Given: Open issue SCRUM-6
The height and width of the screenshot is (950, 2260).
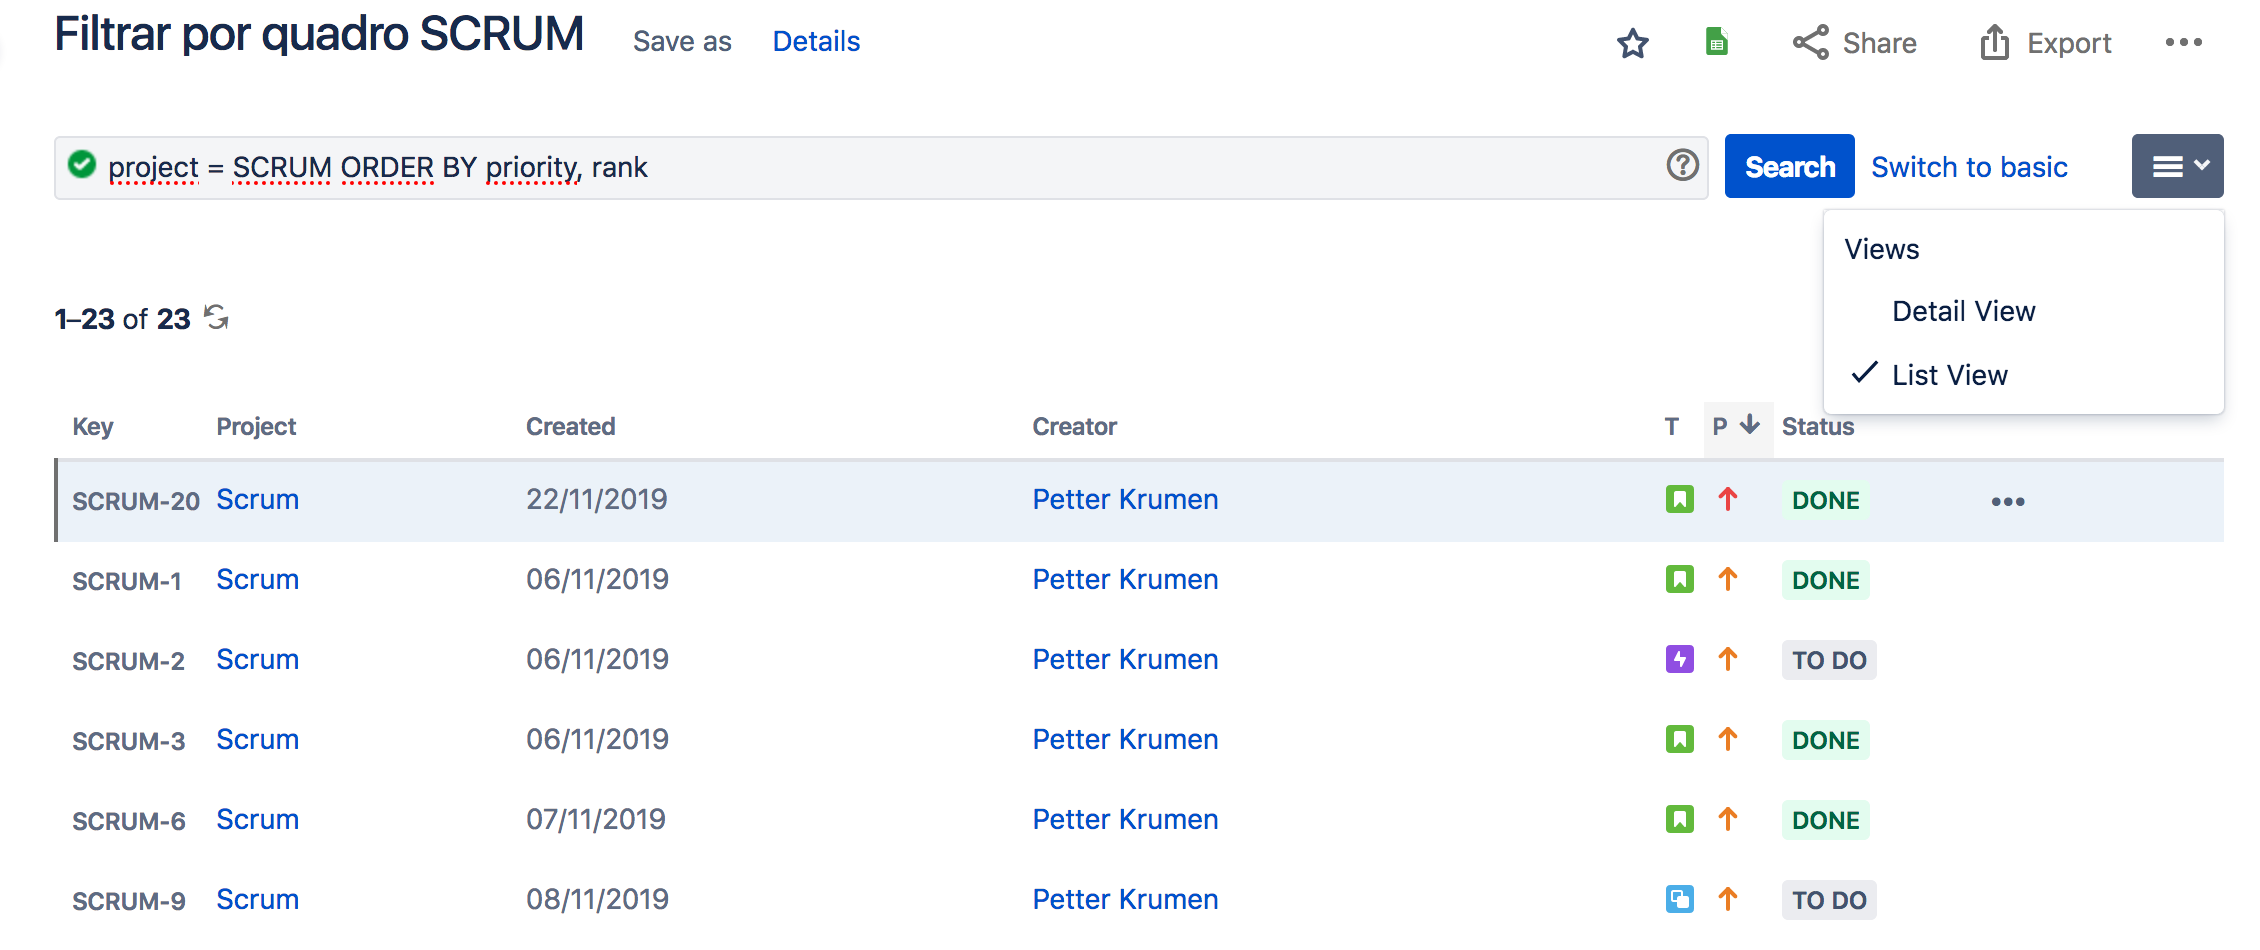Looking at the screenshot, I should (x=128, y=821).
